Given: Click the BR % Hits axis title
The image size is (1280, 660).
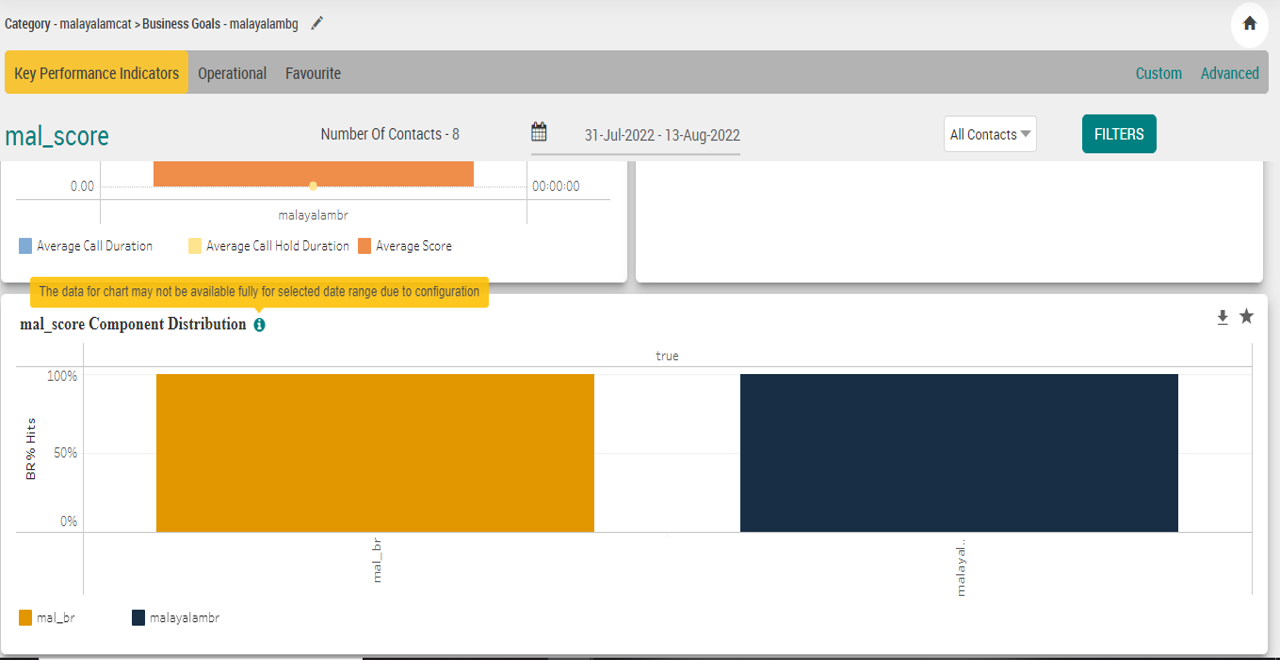Looking at the screenshot, I should (x=31, y=448).
